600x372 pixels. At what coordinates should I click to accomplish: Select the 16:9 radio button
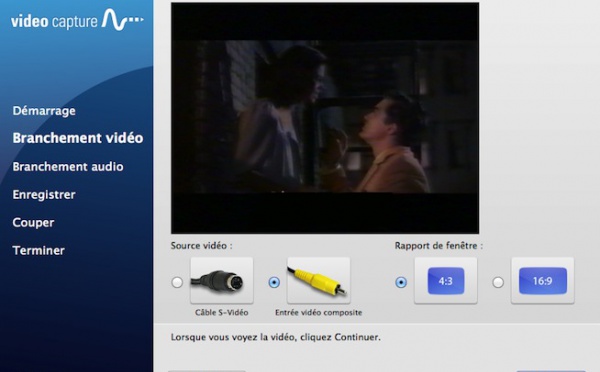point(498,282)
